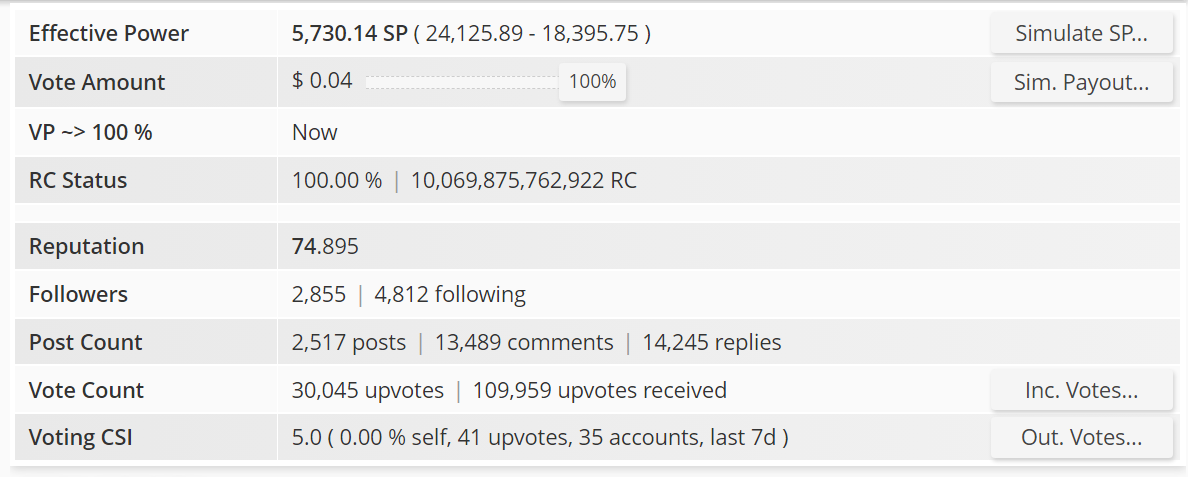
Task: Click the 14,245 replies count
Action: 712,343
